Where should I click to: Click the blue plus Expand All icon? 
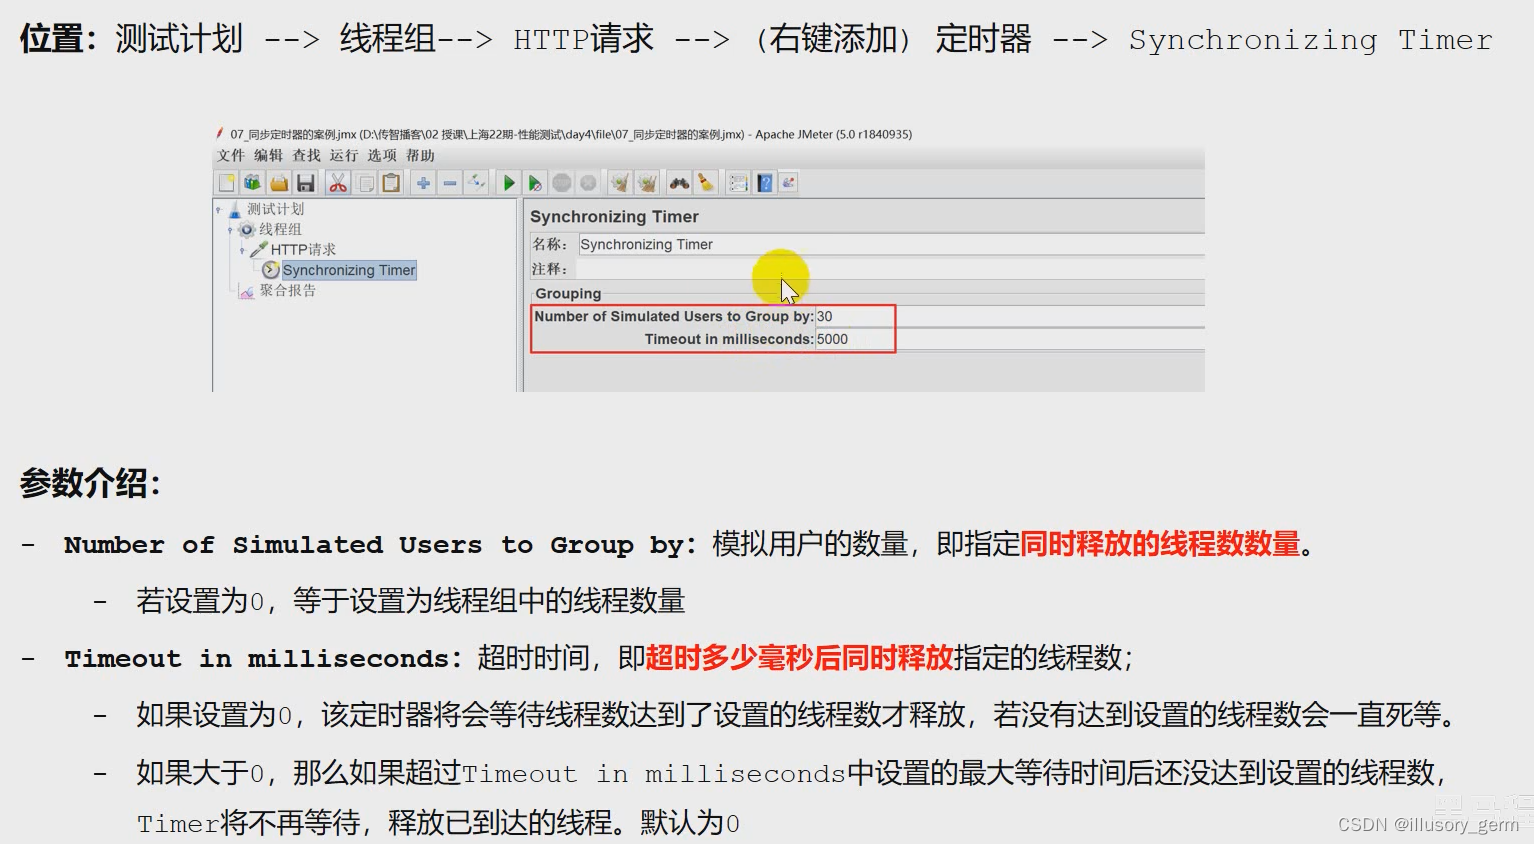point(423,183)
